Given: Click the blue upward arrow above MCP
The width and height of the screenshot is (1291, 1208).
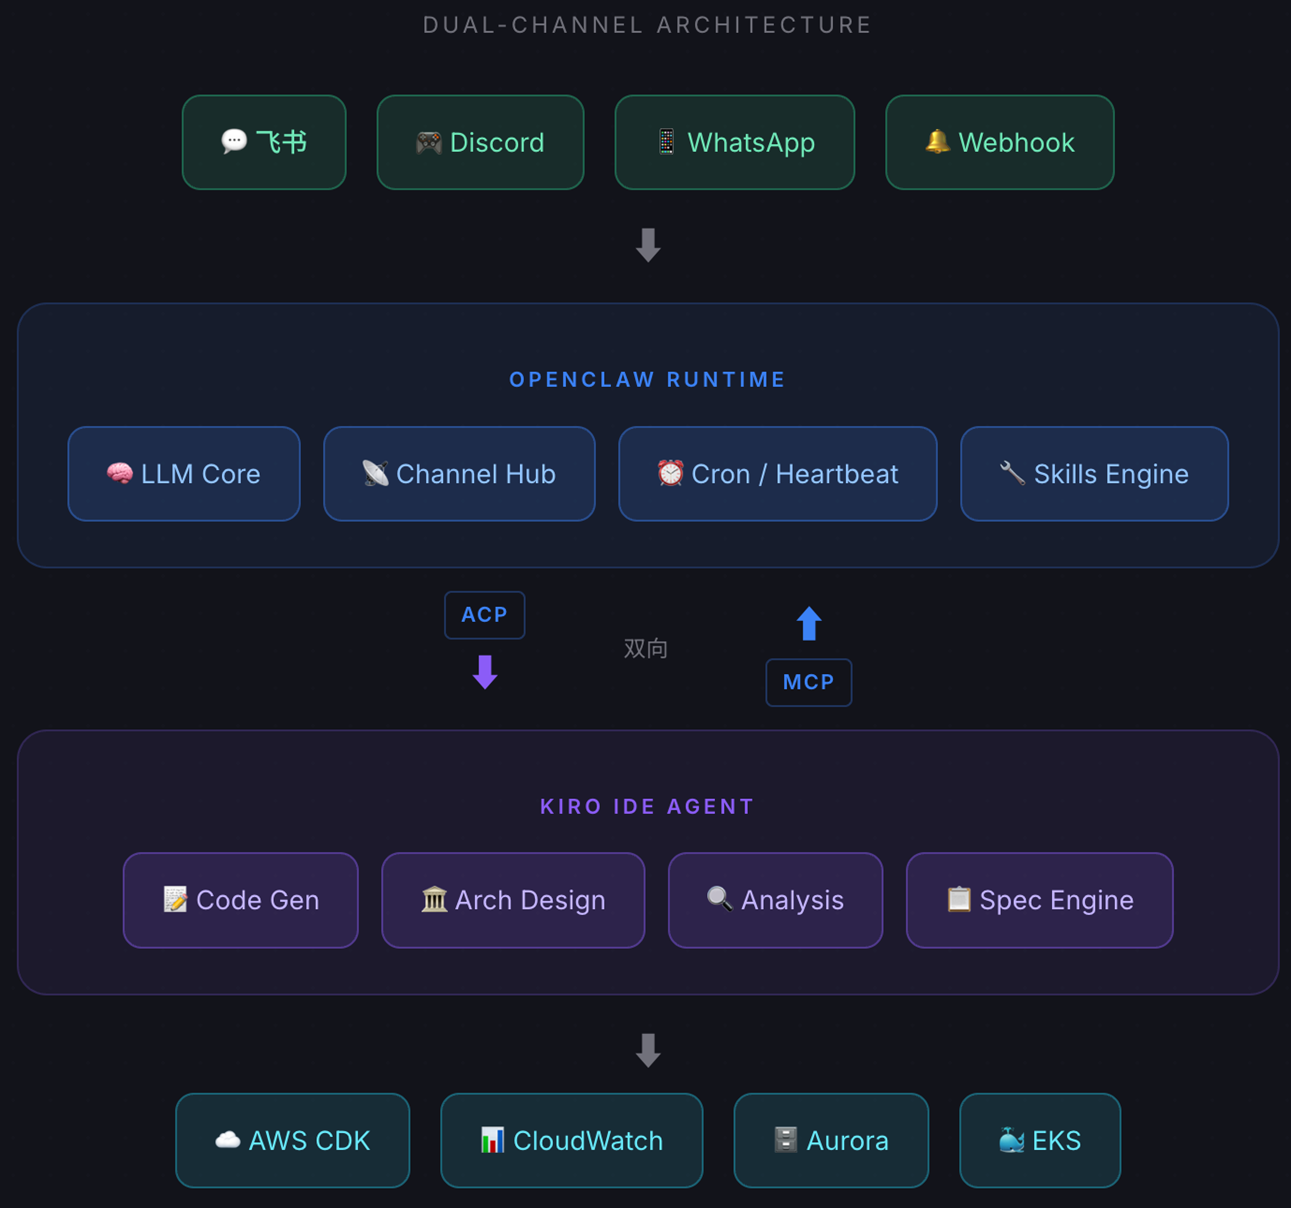Looking at the screenshot, I should pyautogui.click(x=809, y=624).
